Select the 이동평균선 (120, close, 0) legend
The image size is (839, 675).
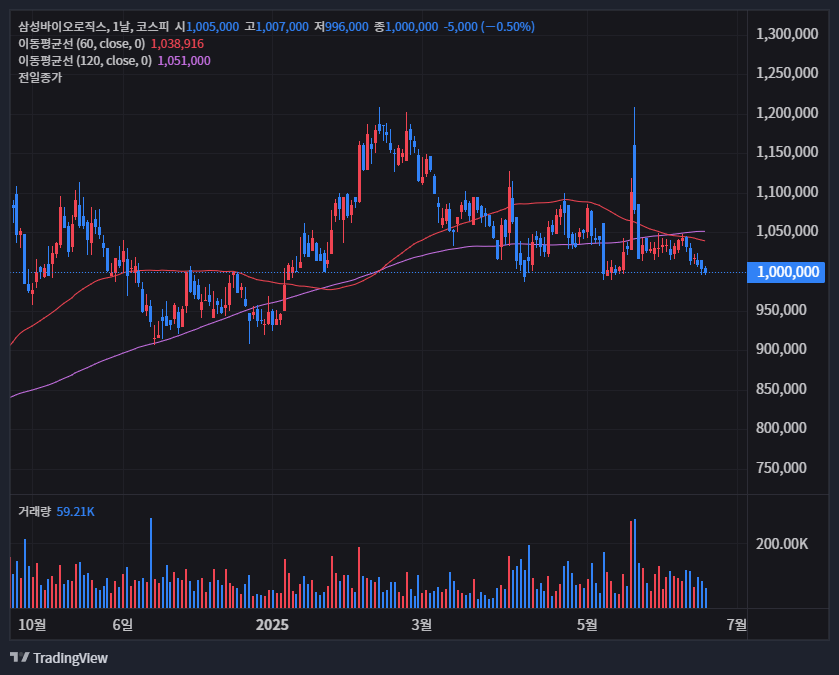coord(85,61)
